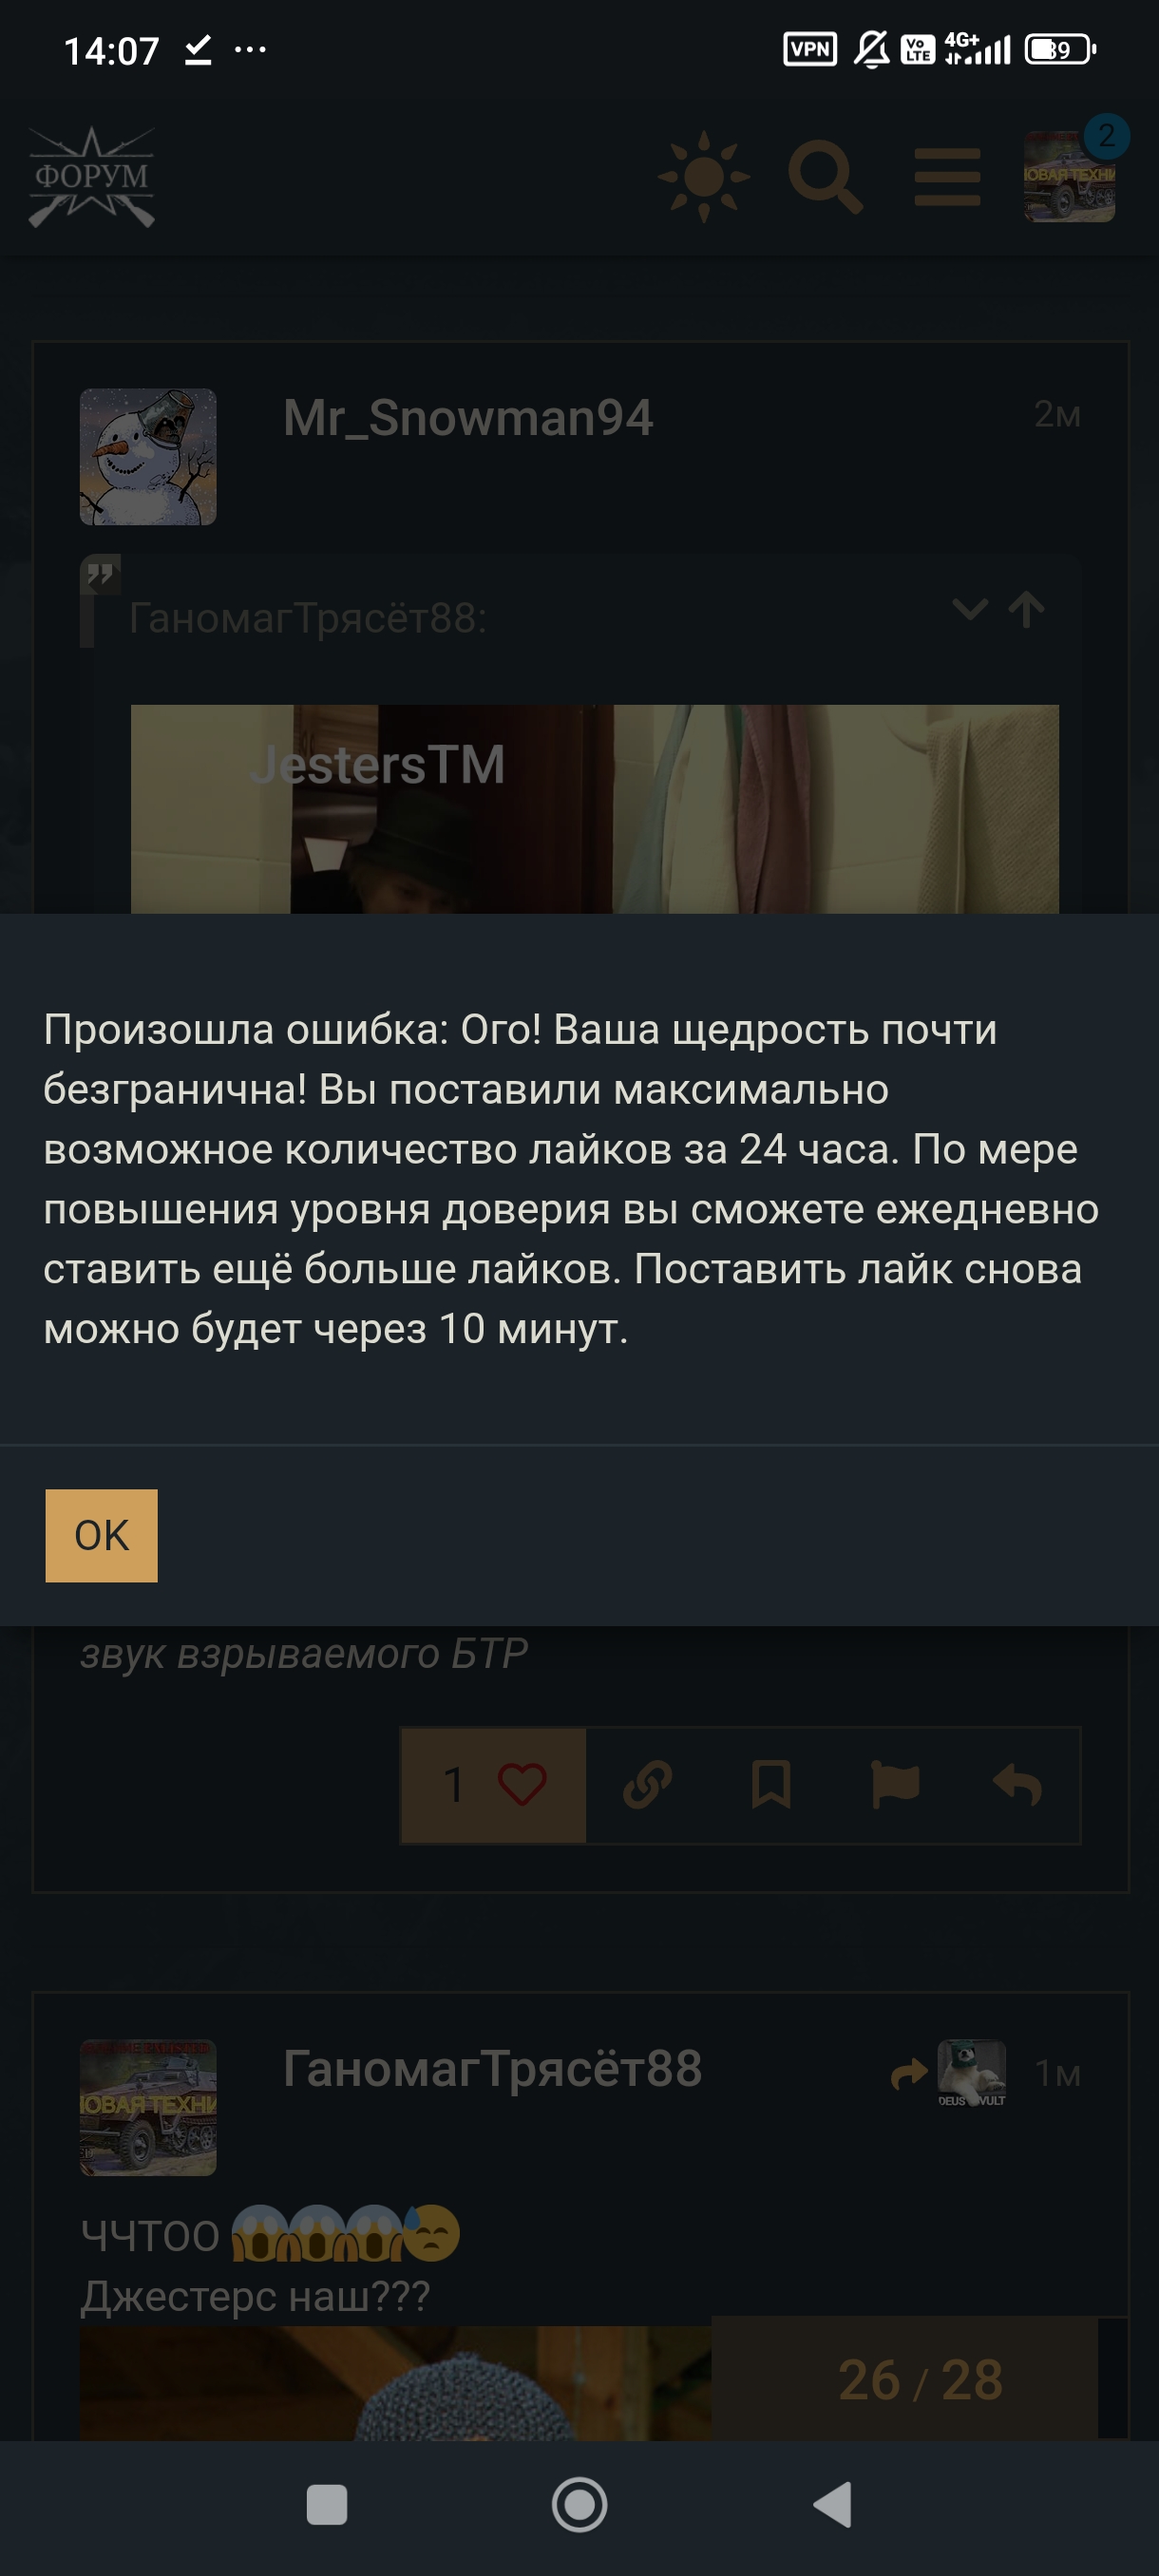This screenshot has width=1159, height=2576.
Task: Open the hamburger menu
Action: pyautogui.click(x=947, y=177)
